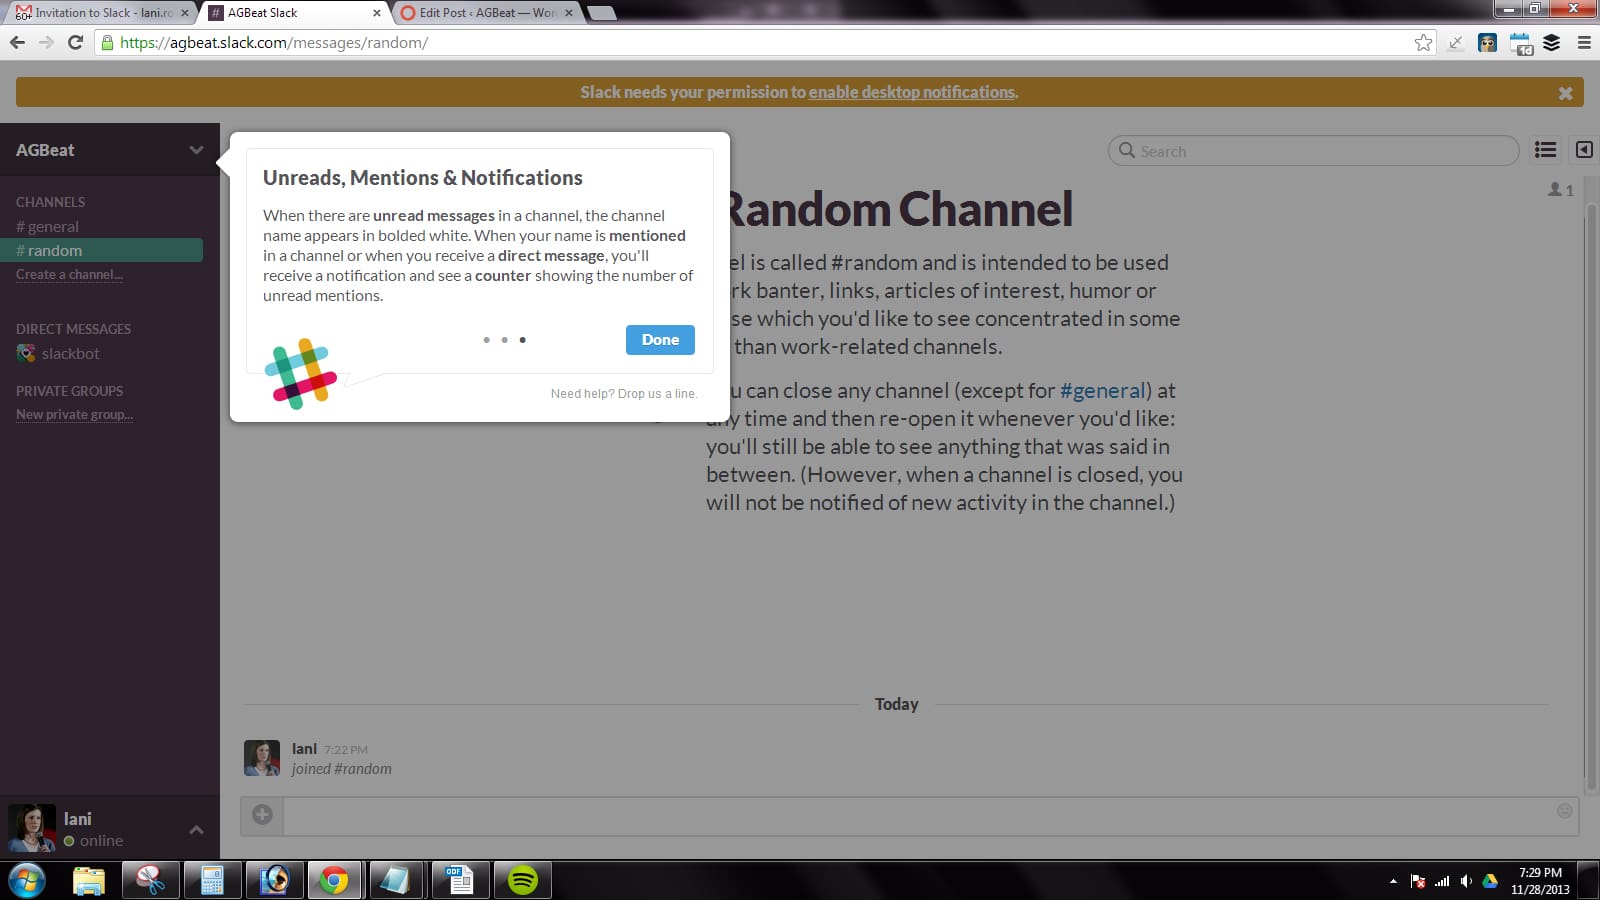
Task: Click the Search input field
Action: [1320, 151]
